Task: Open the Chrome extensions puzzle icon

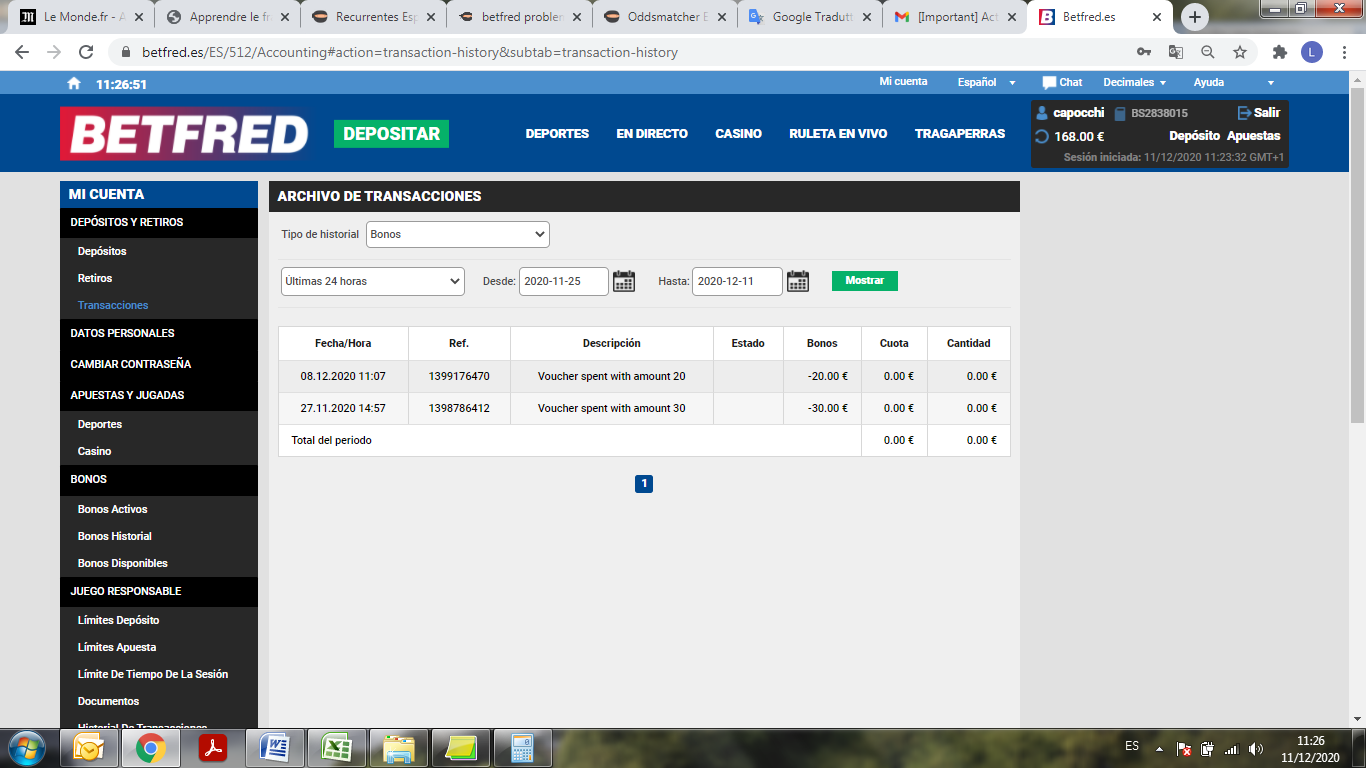Action: tap(1279, 52)
